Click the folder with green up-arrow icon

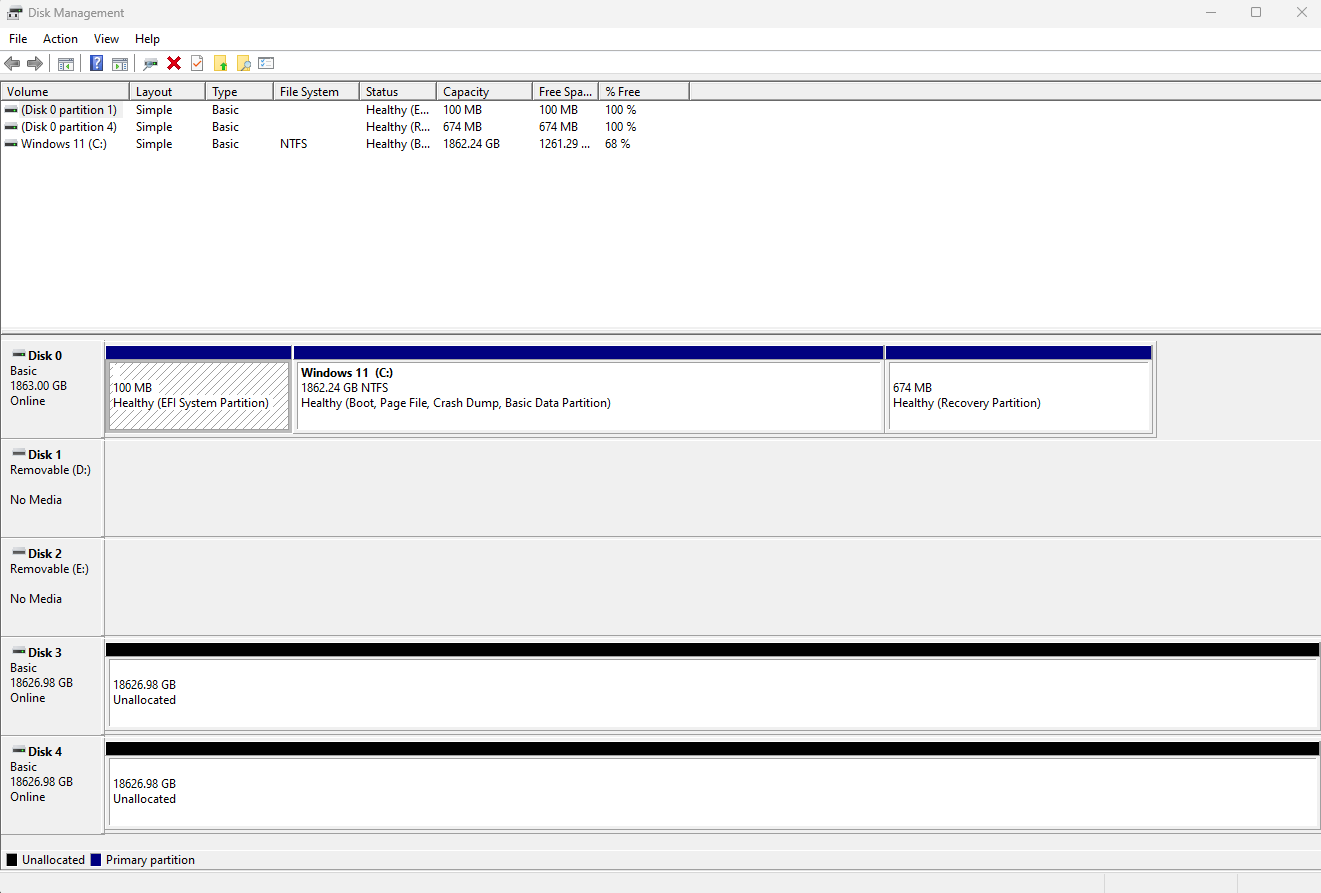coord(221,64)
